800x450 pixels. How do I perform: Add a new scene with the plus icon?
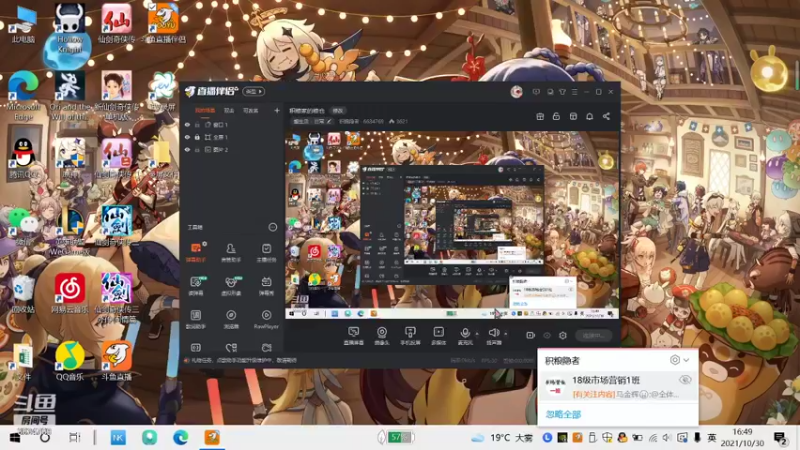(x=277, y=110)
